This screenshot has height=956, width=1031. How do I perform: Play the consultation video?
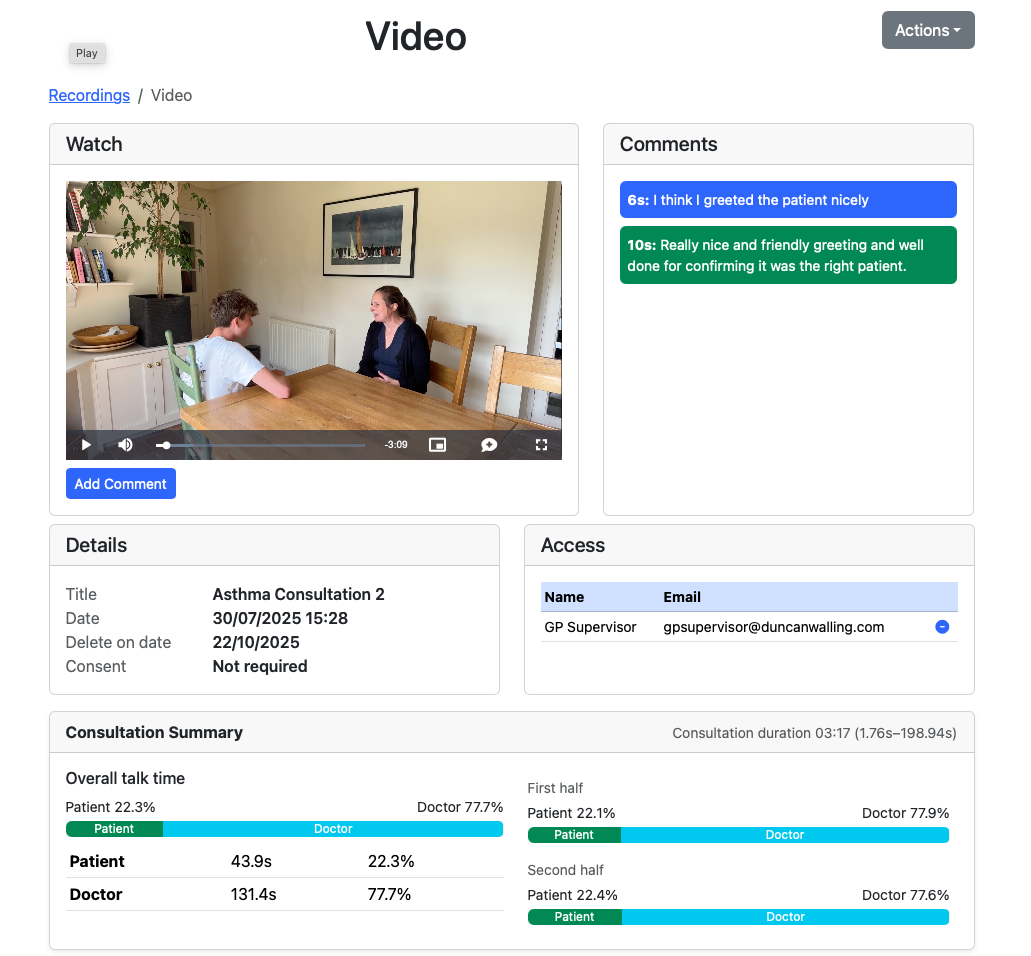click(x=86, y=445)
